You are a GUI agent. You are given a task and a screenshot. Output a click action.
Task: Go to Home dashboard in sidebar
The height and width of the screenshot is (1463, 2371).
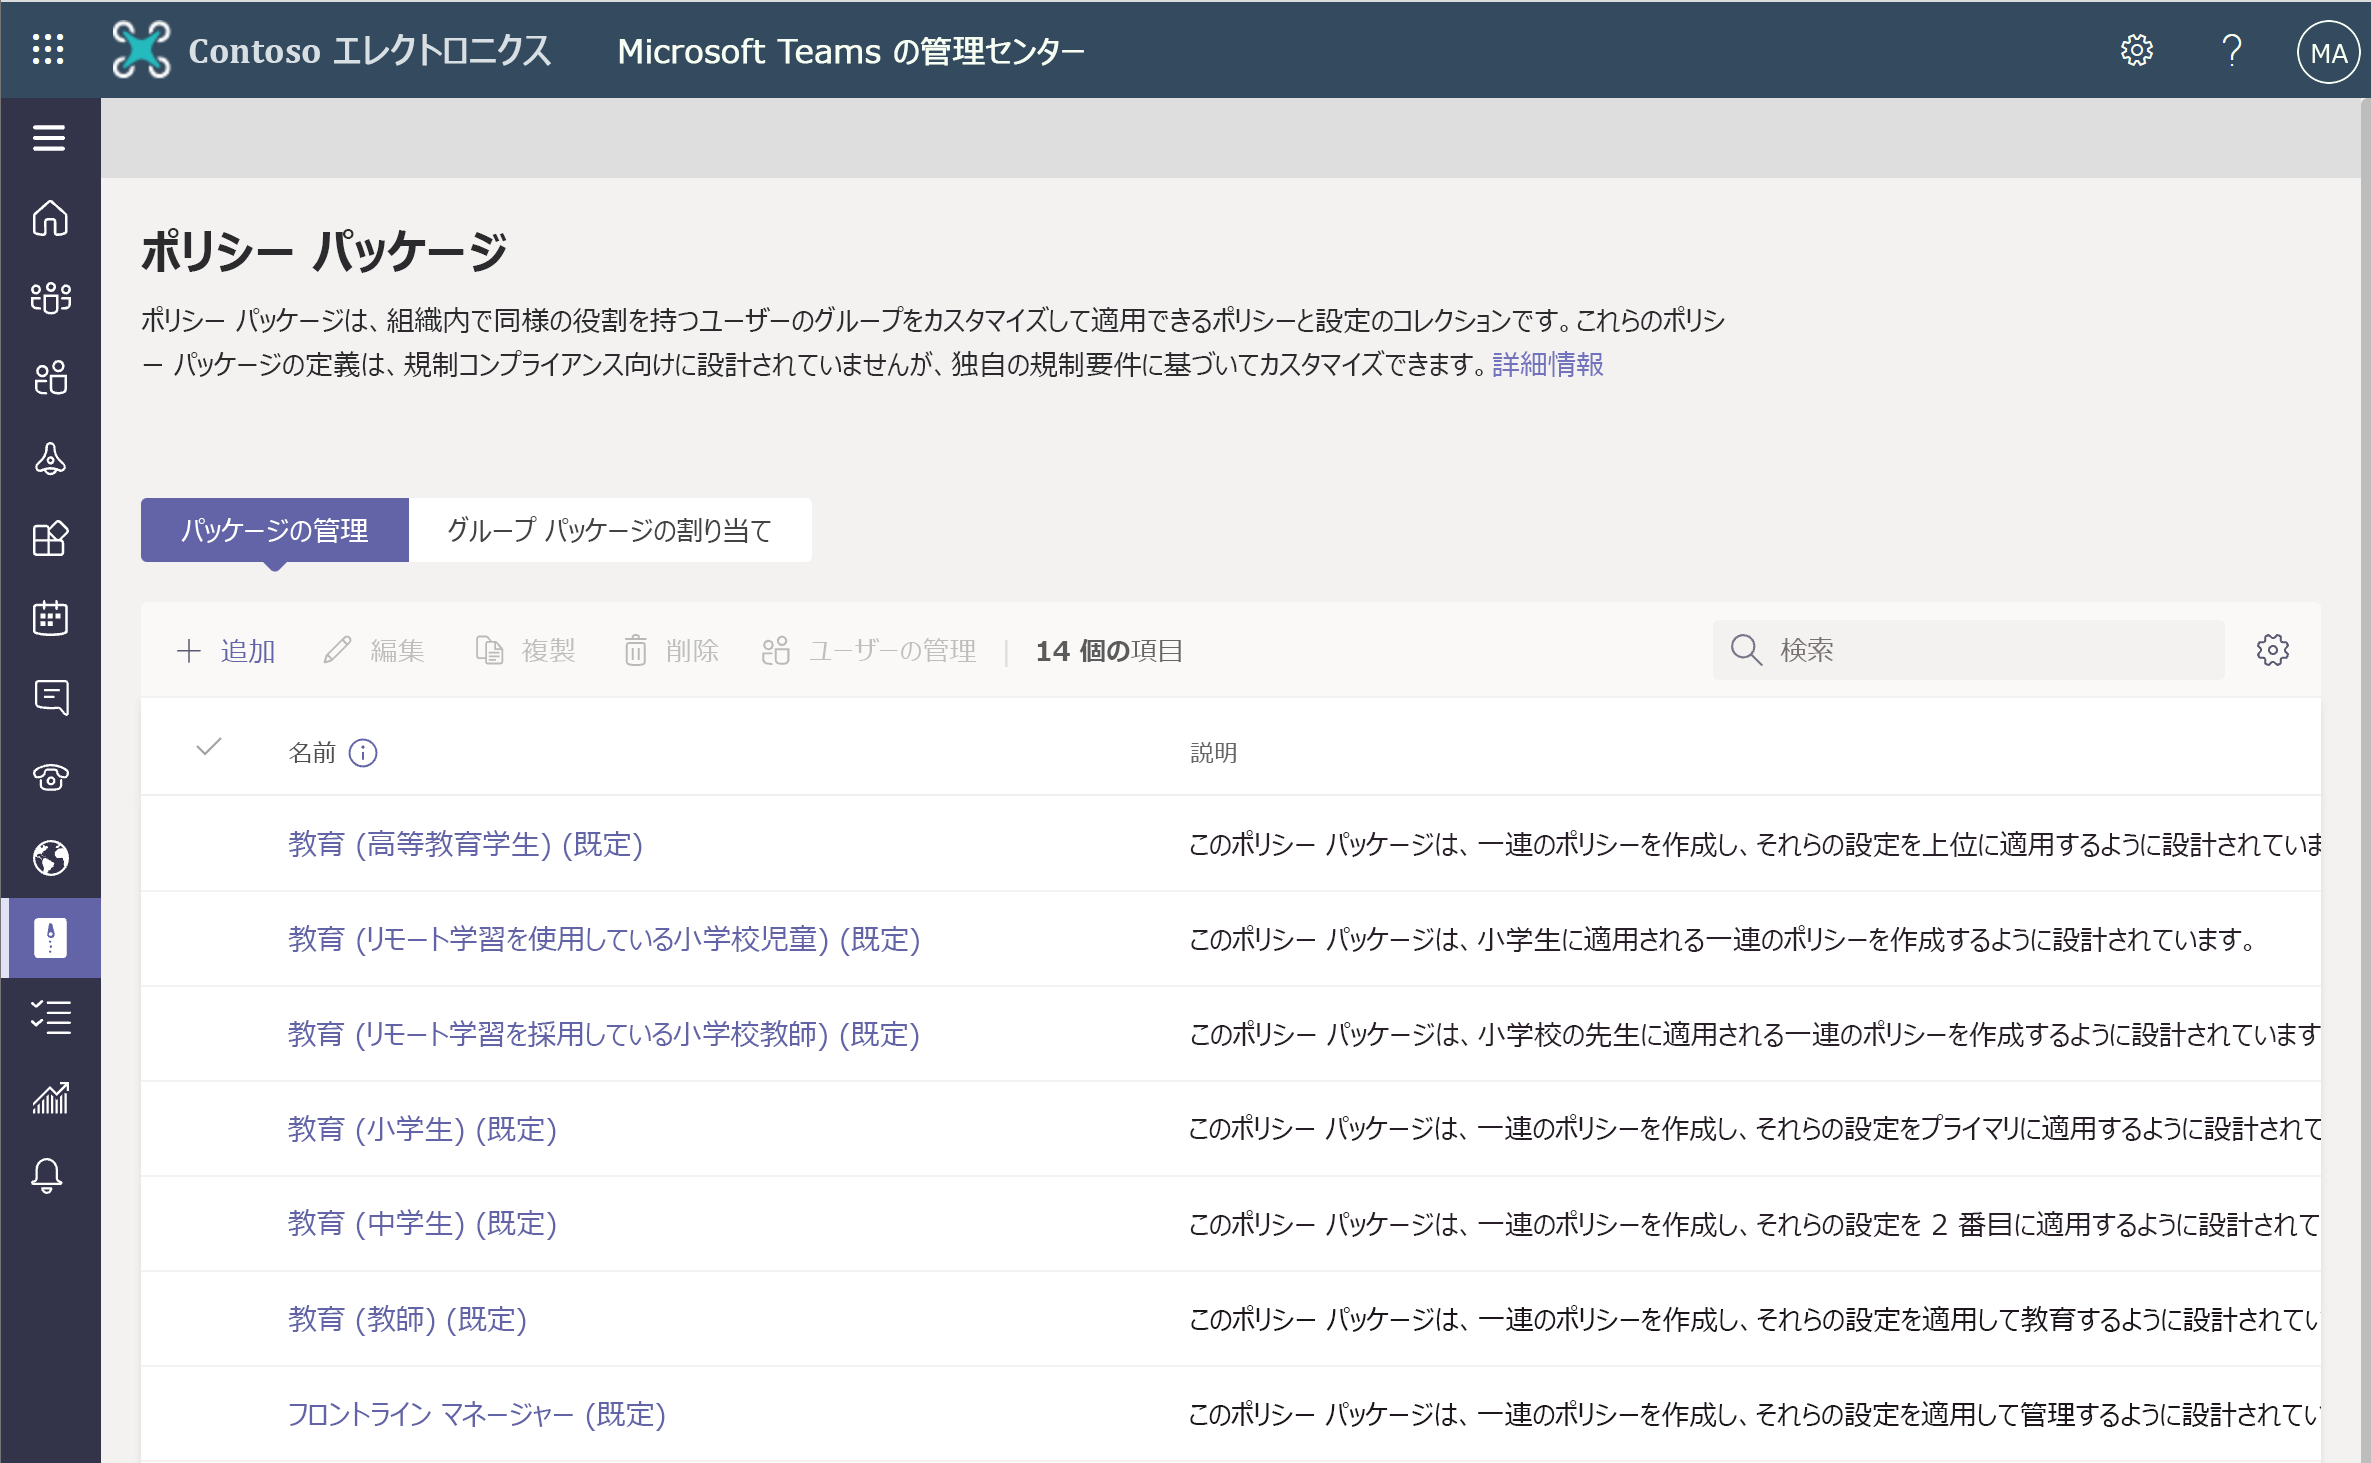(50, 218)
